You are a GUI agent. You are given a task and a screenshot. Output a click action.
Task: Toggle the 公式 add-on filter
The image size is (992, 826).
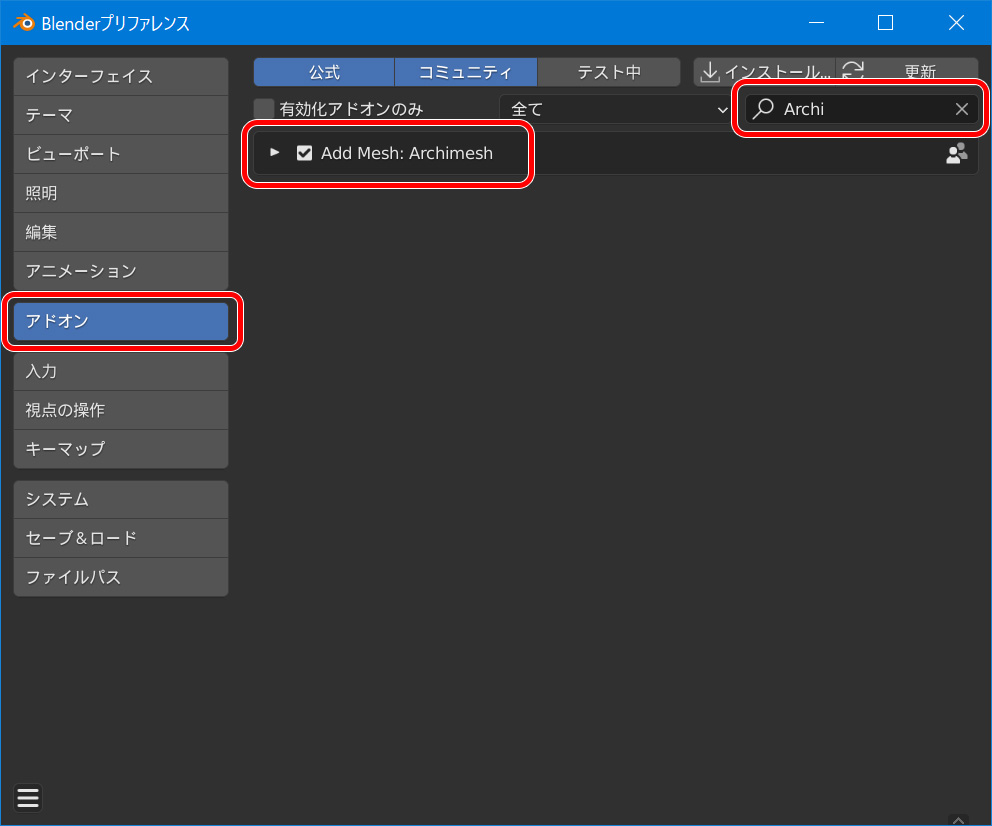(324, 72)
